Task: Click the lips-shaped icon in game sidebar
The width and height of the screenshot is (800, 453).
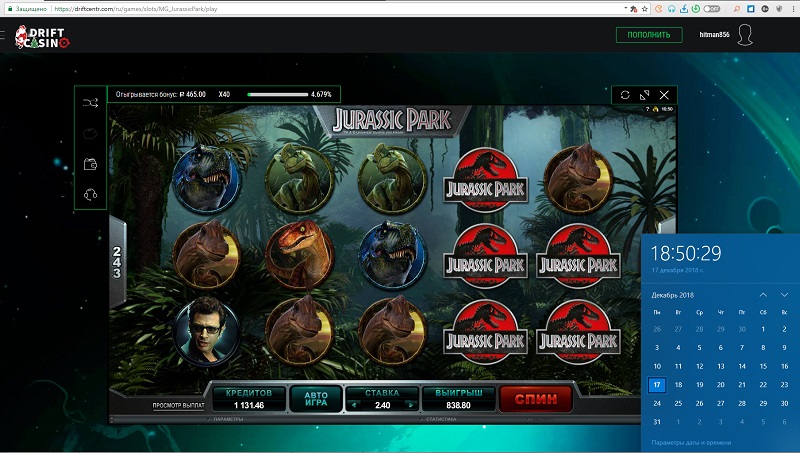Action: click(x=90, y=134)
